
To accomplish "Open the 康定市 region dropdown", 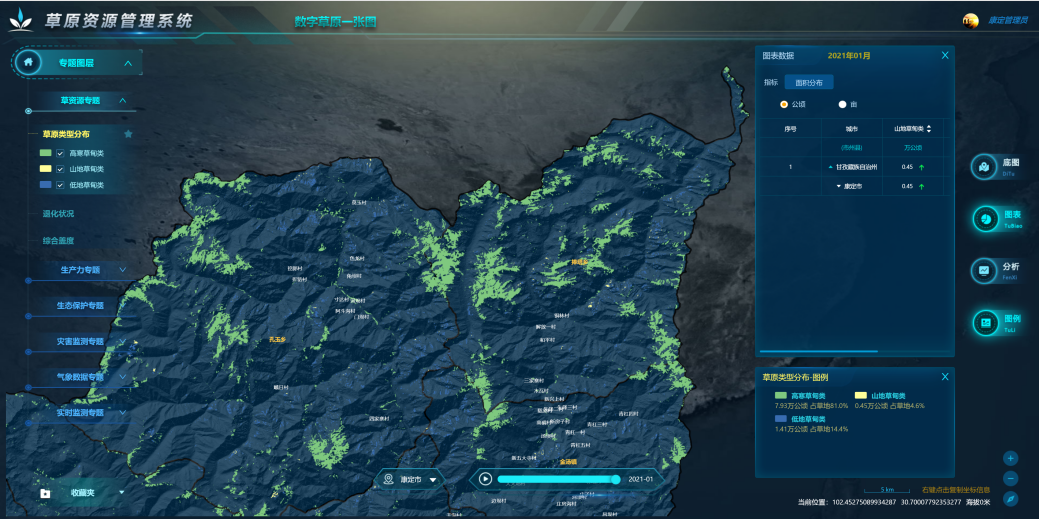I will pyautogui.click(x=433, y=479).
